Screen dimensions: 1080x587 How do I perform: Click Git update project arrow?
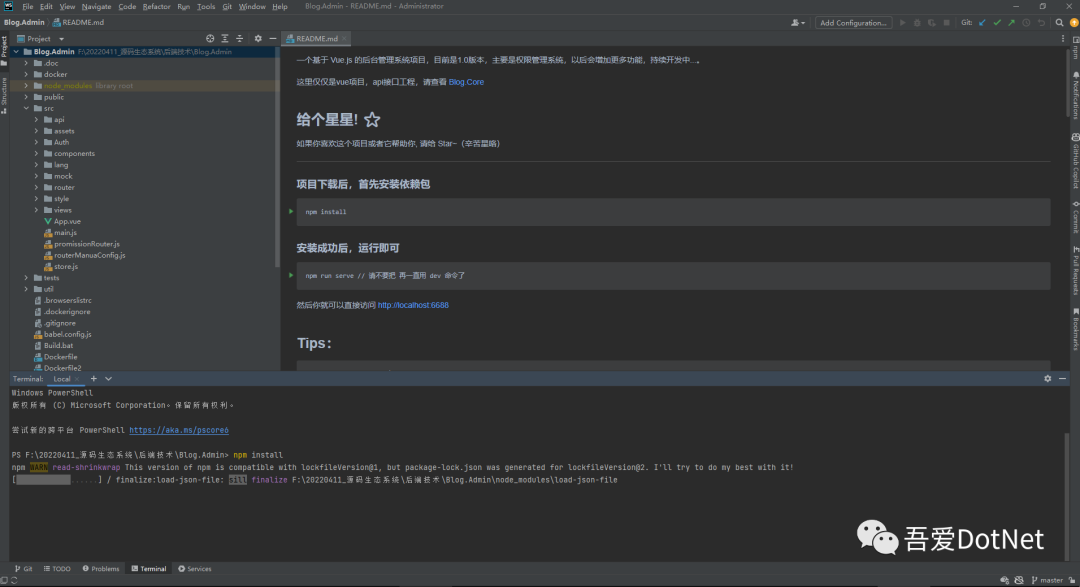[983, 23]
